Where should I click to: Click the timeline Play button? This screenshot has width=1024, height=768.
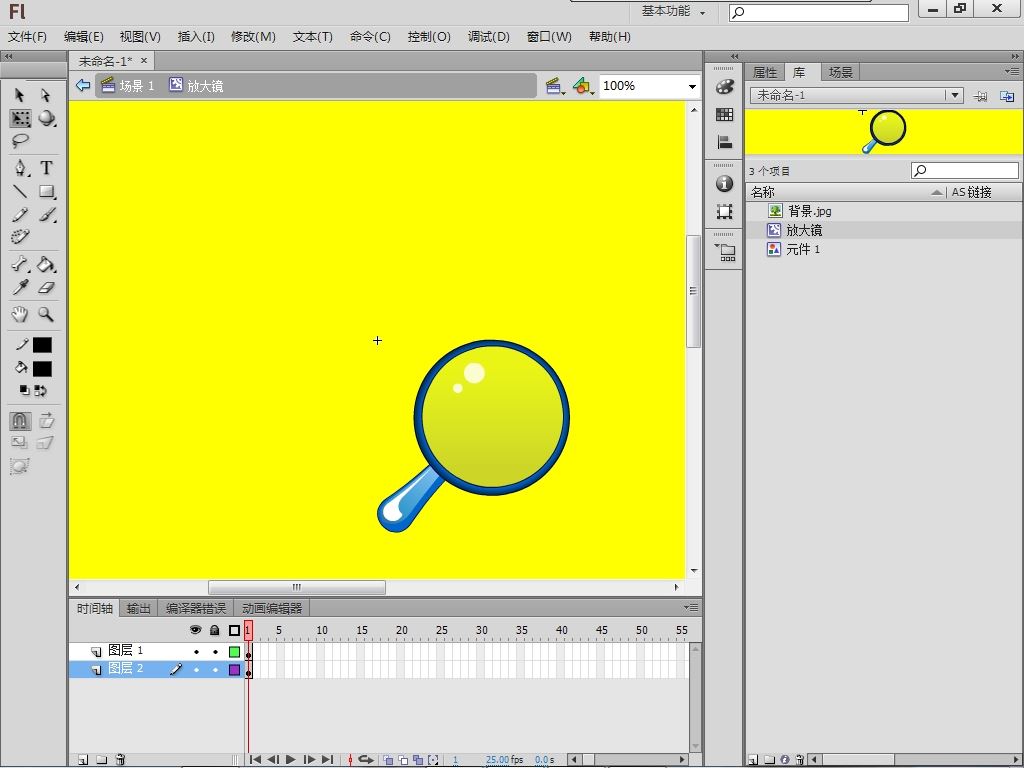click(x=291, y=760)
